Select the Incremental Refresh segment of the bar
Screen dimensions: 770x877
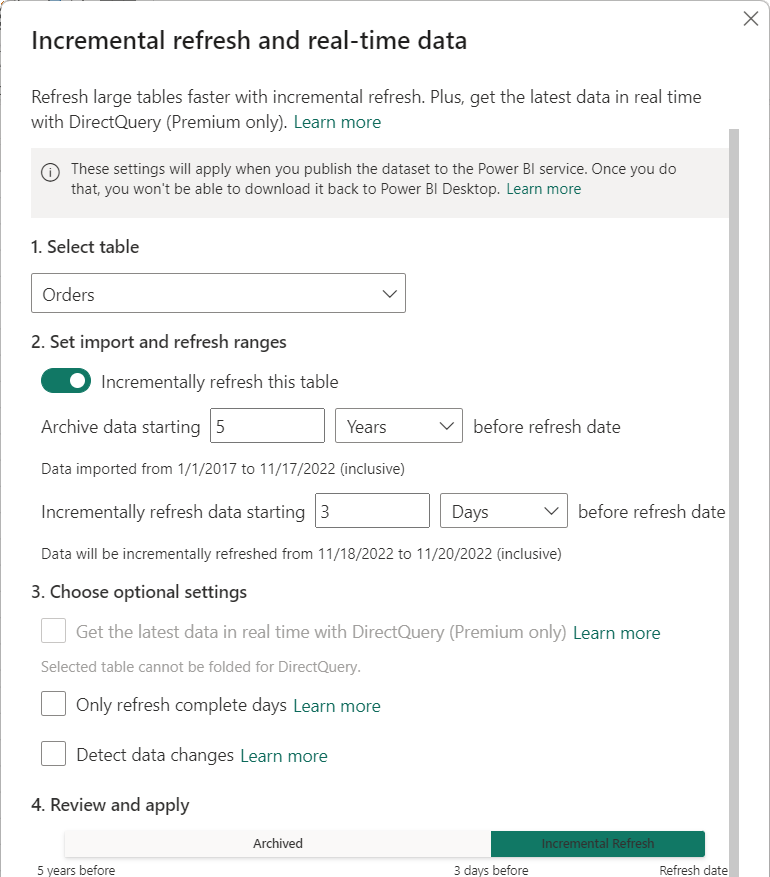(x=597, y=843)
